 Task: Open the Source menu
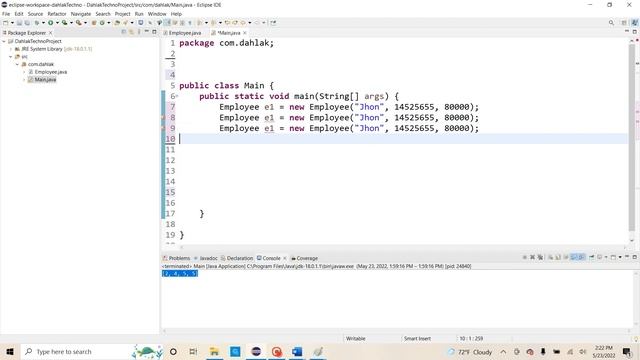click(35, 14)
